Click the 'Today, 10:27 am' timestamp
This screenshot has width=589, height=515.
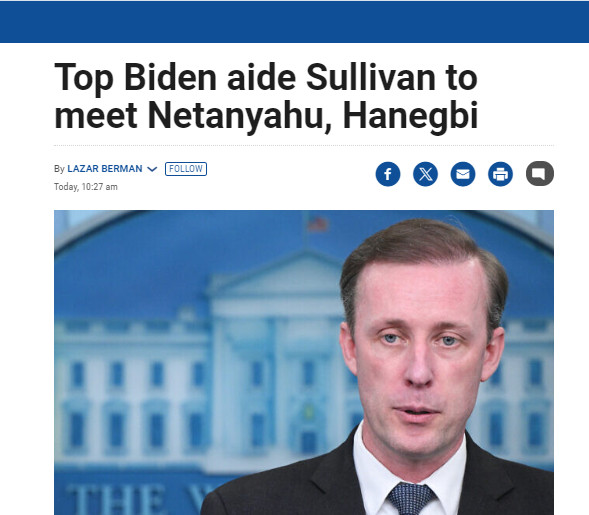point(86,187)
